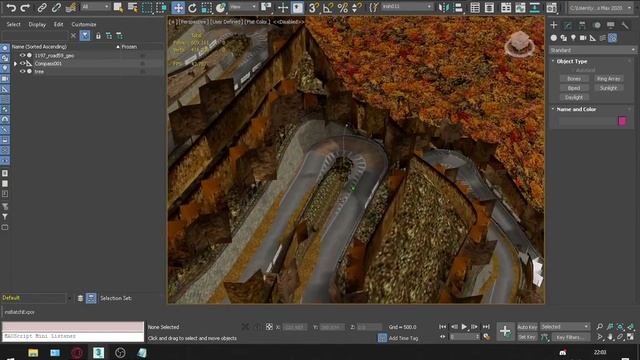This screenshot has width=640, height=360.
Task: Open Render Setup icon
Action: click(x=551, y=7)
